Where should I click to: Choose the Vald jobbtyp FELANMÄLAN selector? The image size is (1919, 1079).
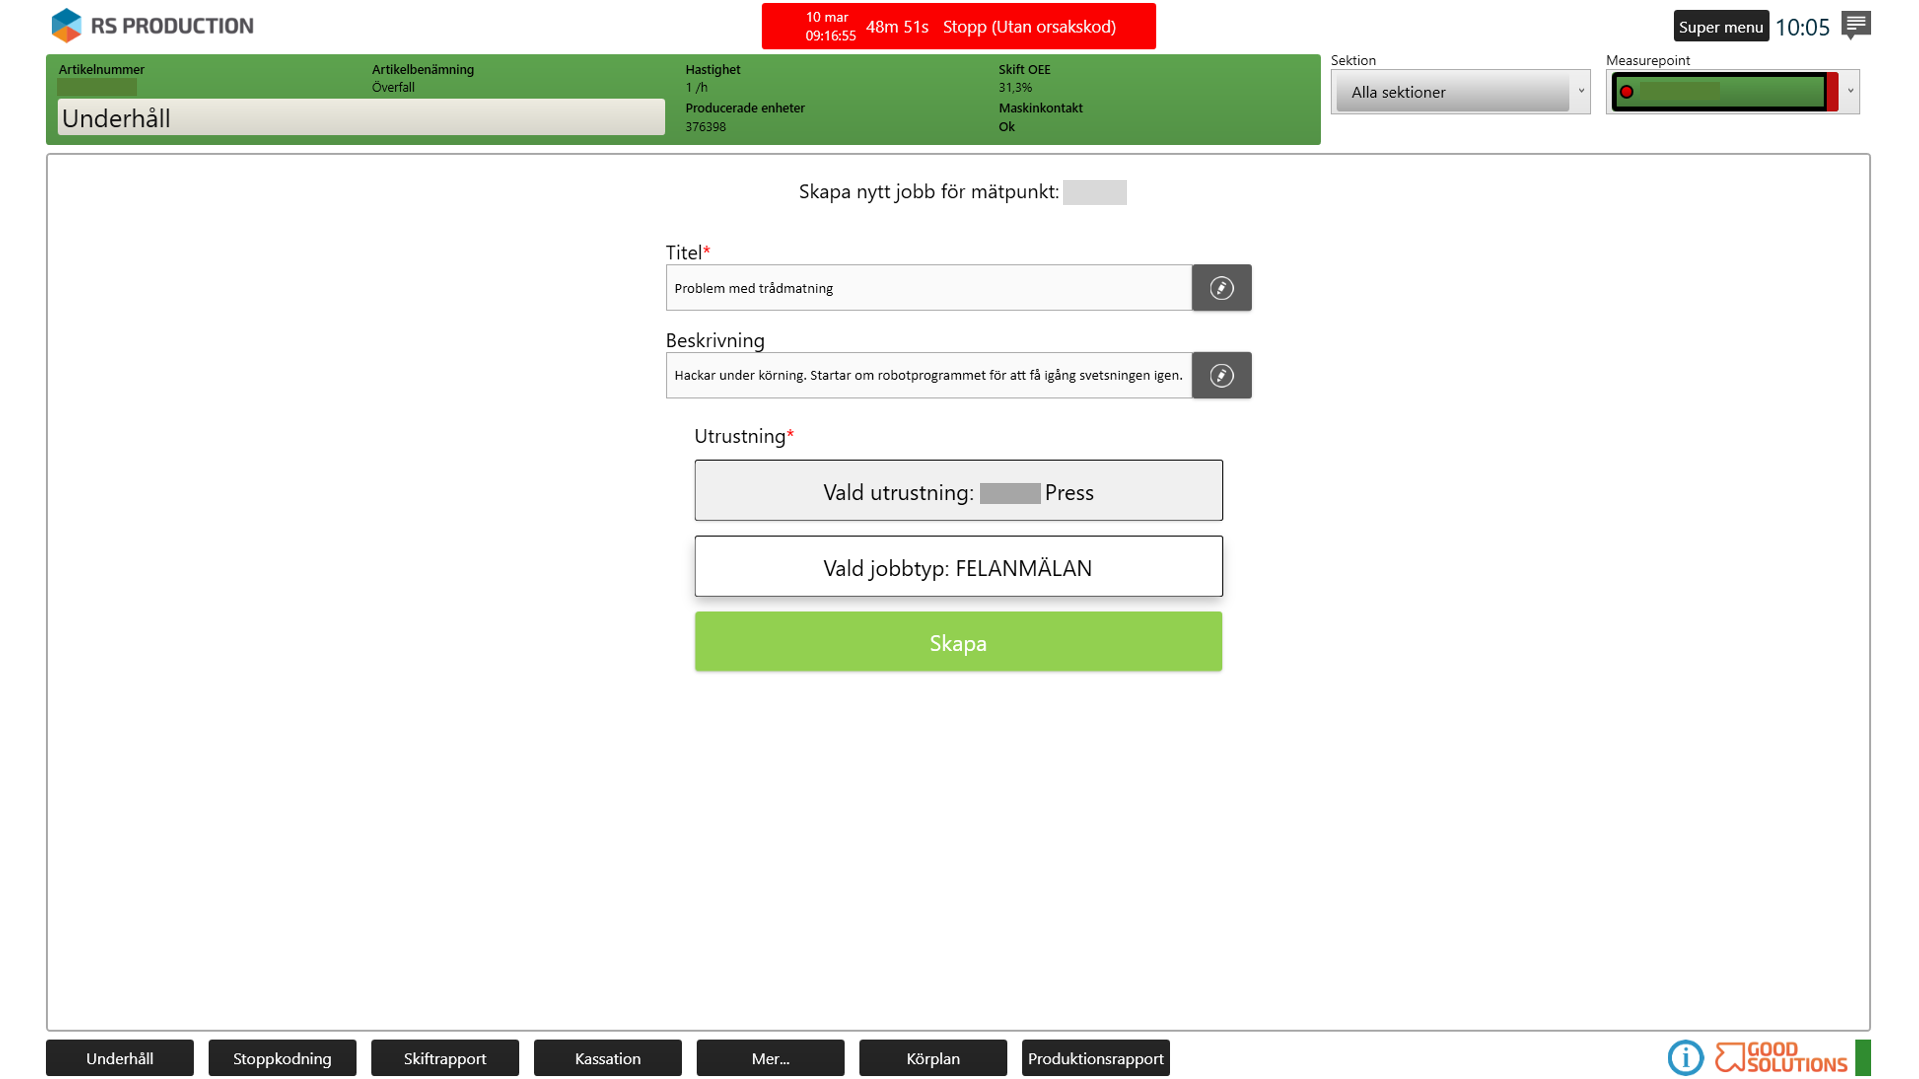point(958,567)
